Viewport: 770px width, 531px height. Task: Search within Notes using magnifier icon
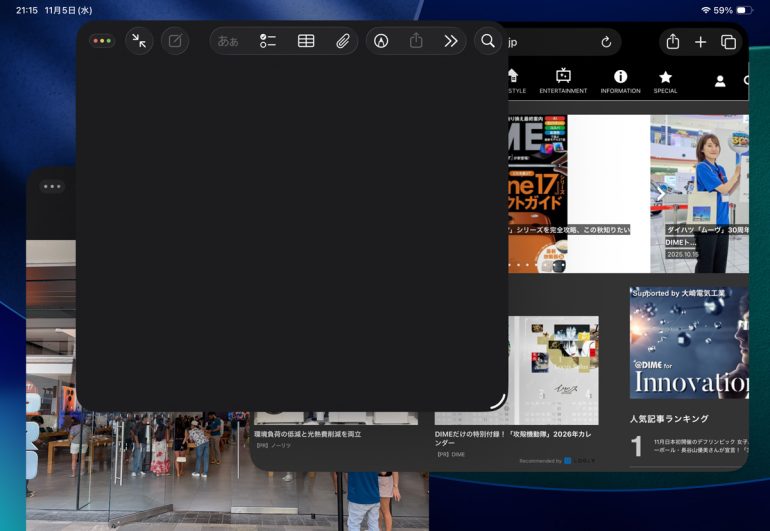point(487,41)
